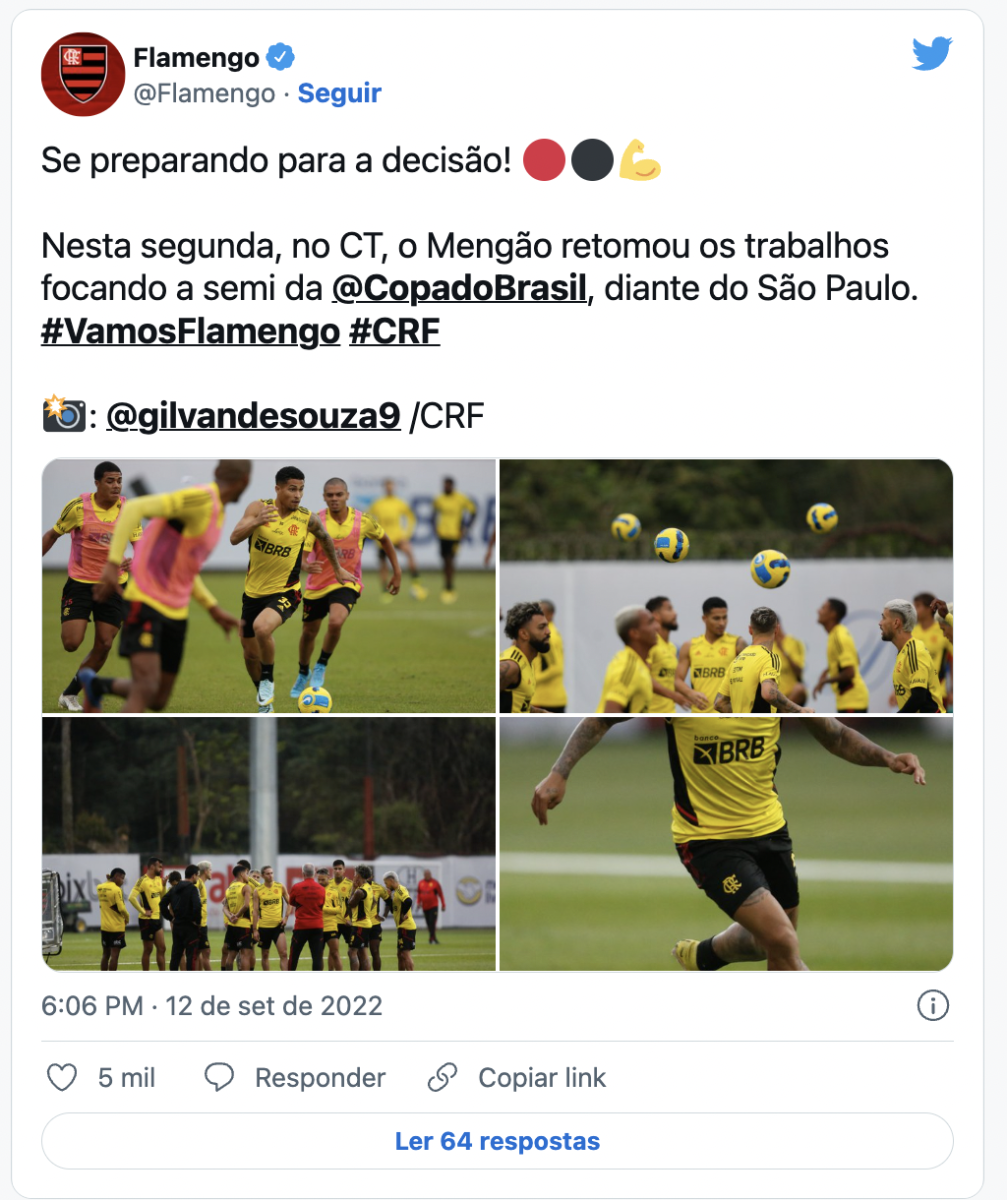The width and height of the screenshot is (1007, 1200).
Task: Click the verified badge next to Flamengo
Action: tap(280, 57)
